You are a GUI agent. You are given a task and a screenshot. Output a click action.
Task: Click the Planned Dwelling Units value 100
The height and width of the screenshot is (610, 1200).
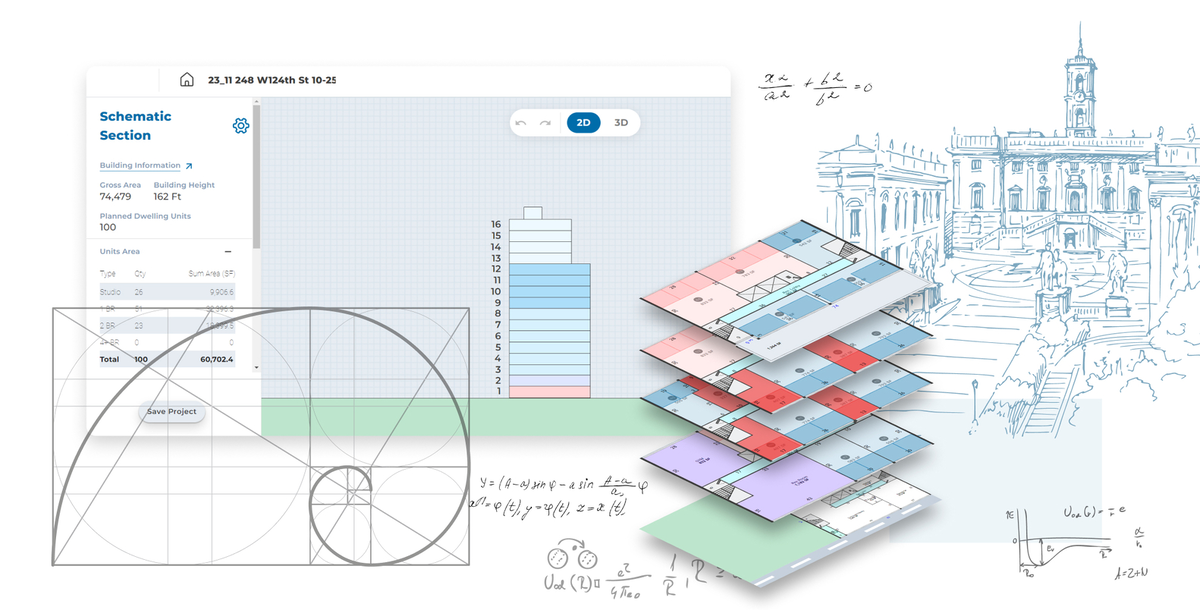[108, 227]
